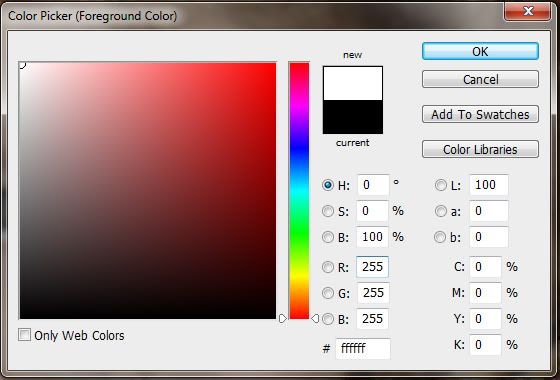Click the left hue slider arrow handle
This screenshot has width=560, height=380.
tap(282, 318)
